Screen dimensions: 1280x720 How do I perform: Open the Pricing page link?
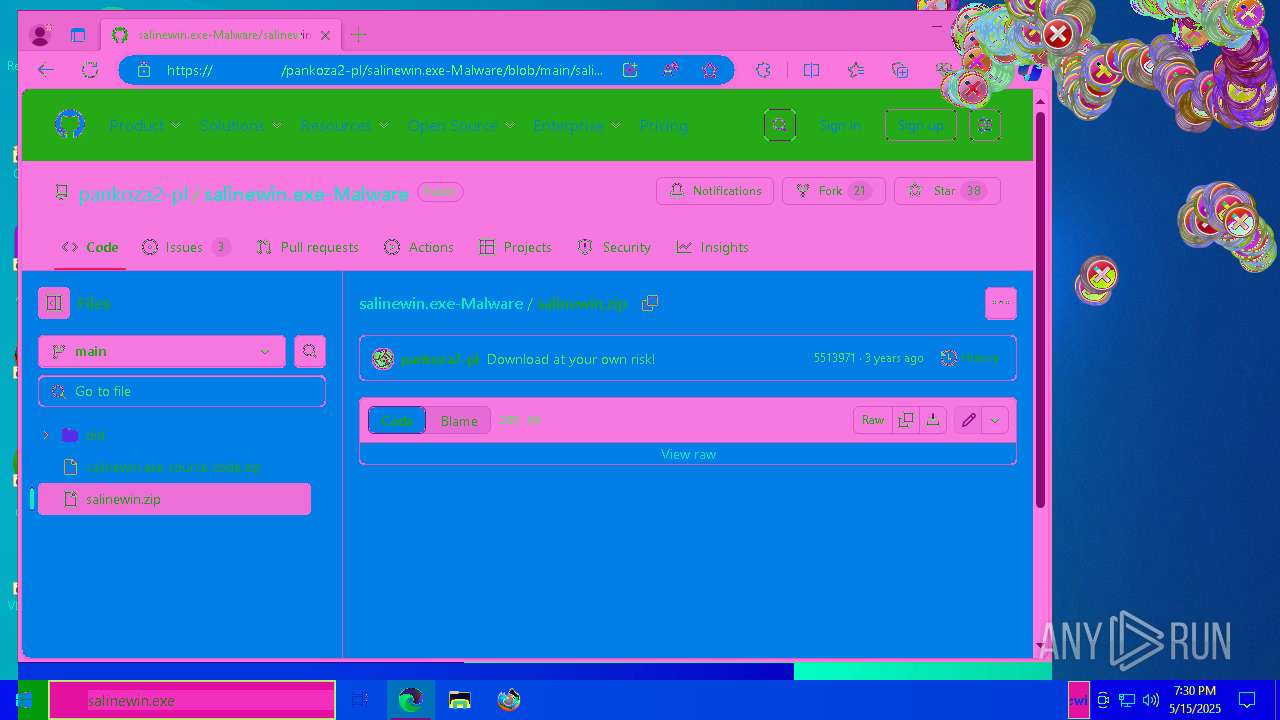663,125
